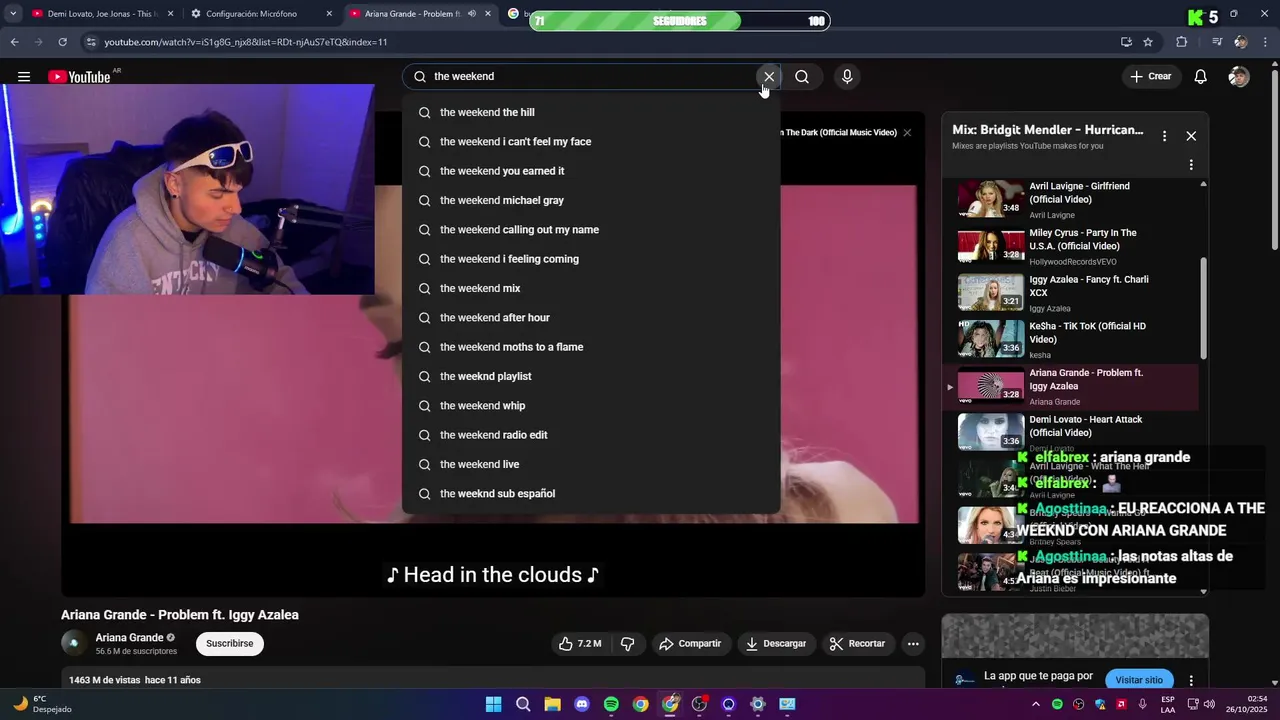Mute the Ariana Grande tab audio
1280x720 pixels.
click(x=472, y=14)
